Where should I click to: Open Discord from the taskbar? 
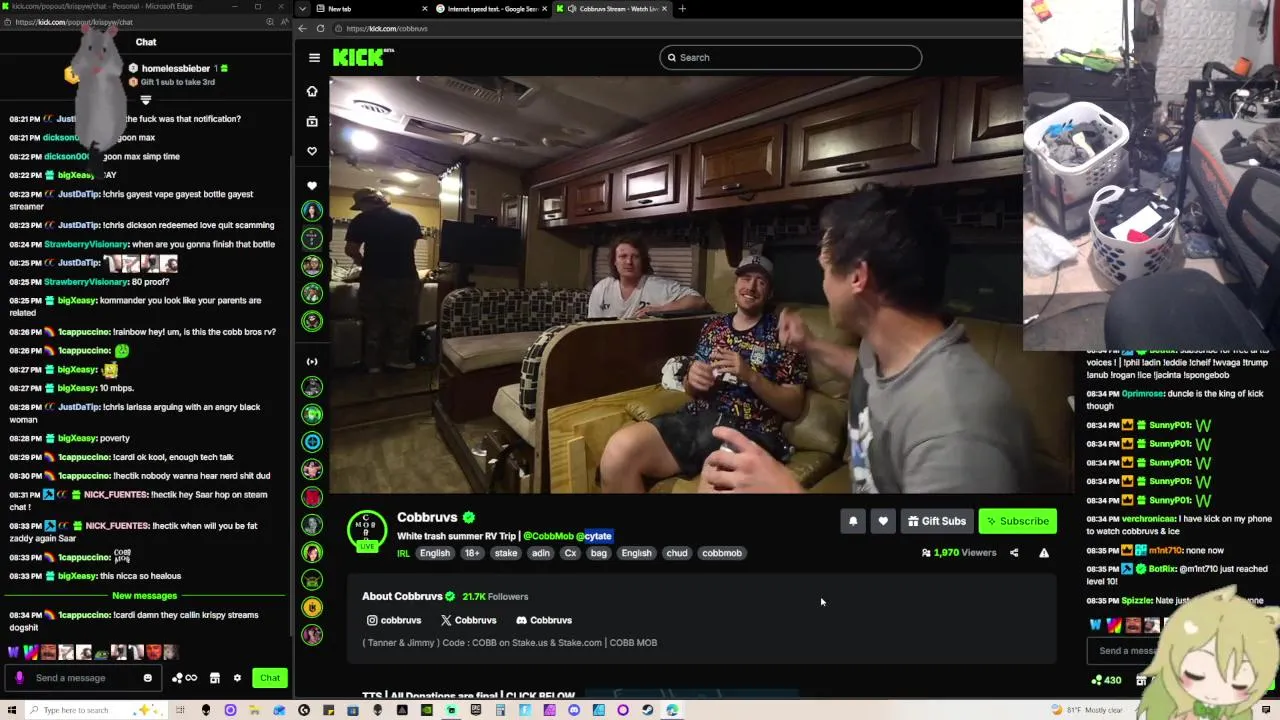(574, 710)
